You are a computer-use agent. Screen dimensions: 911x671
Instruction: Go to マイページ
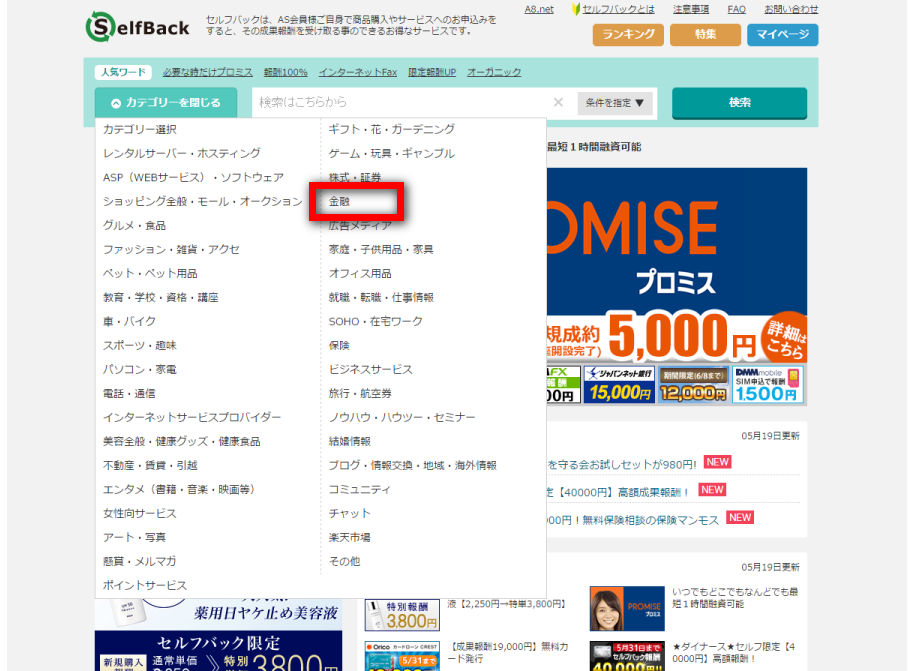782,35
